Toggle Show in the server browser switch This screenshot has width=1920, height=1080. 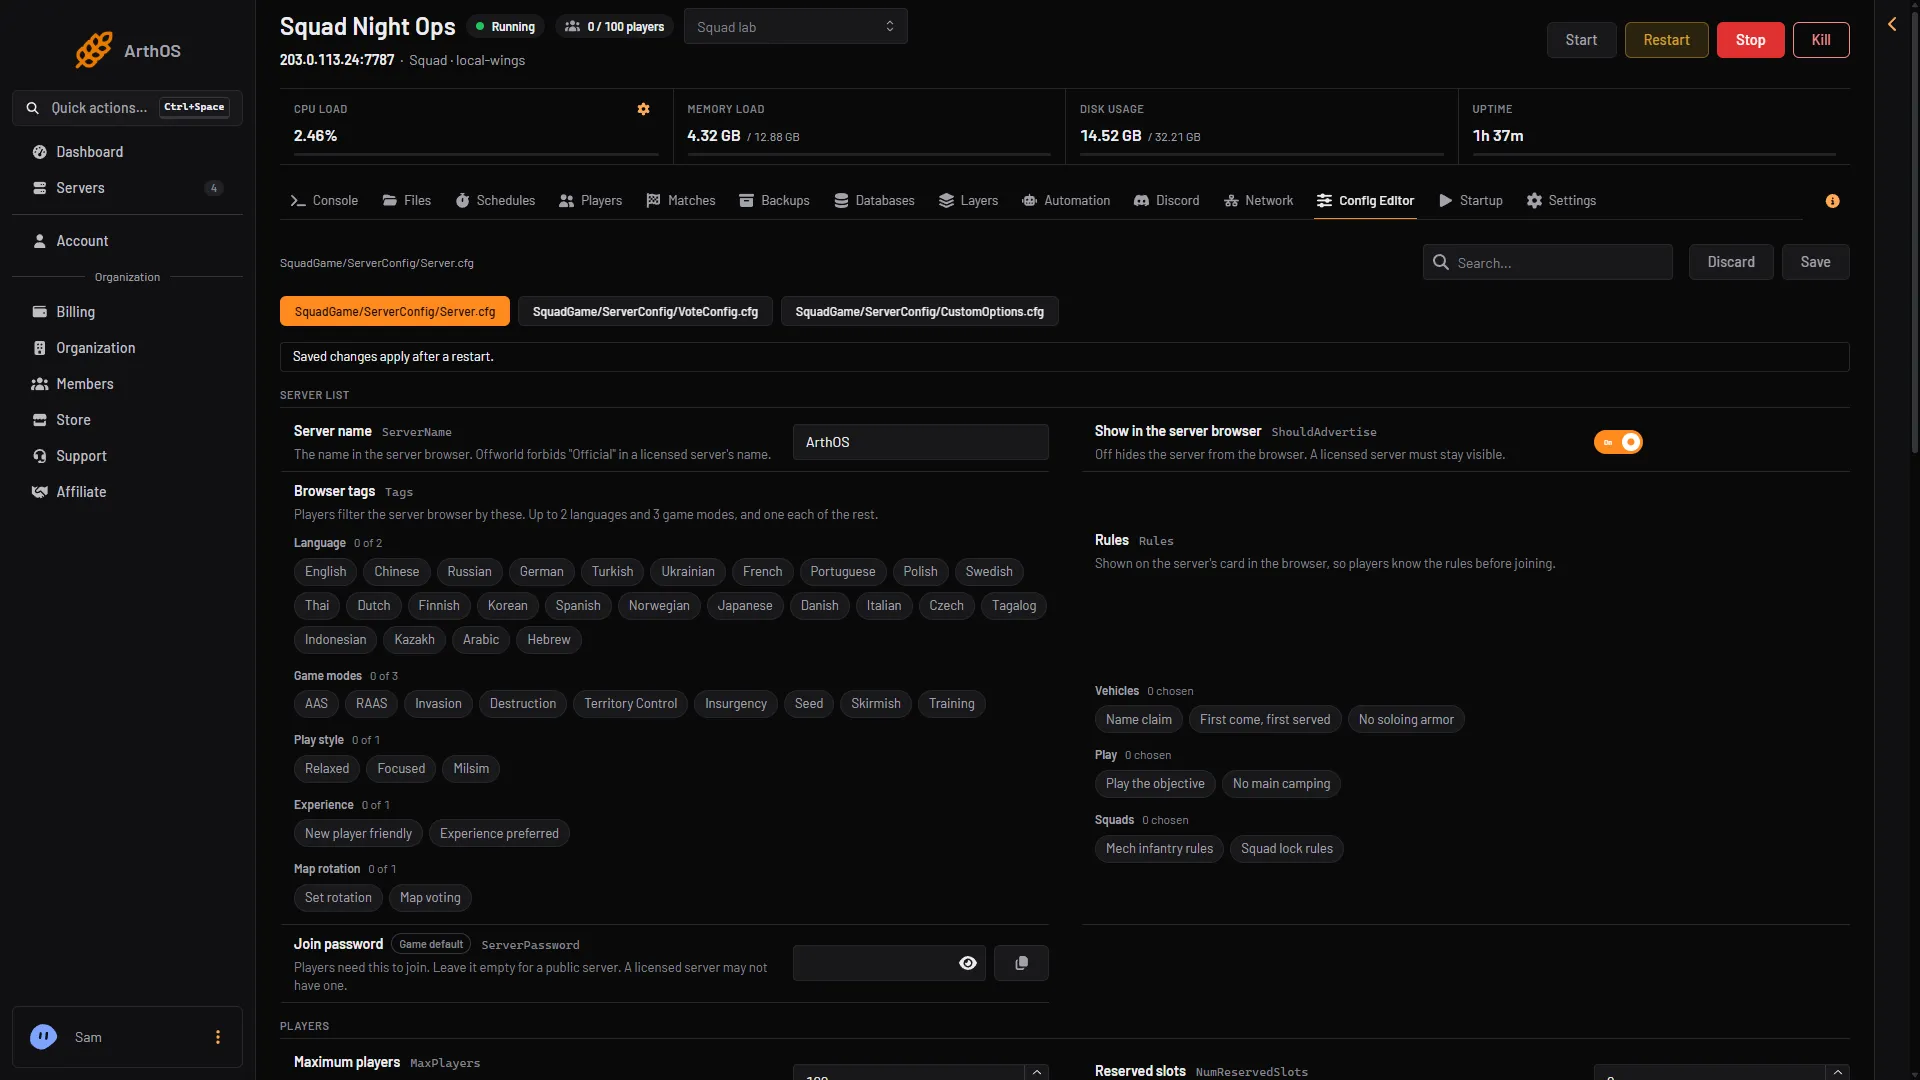(1618, 442)
